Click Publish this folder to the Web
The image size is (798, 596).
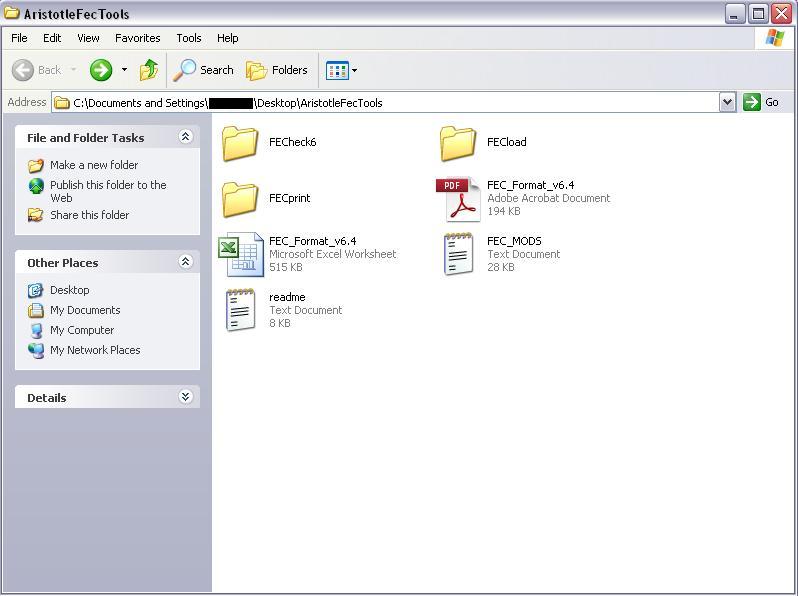pyautogui.click(x=108, y=191)
